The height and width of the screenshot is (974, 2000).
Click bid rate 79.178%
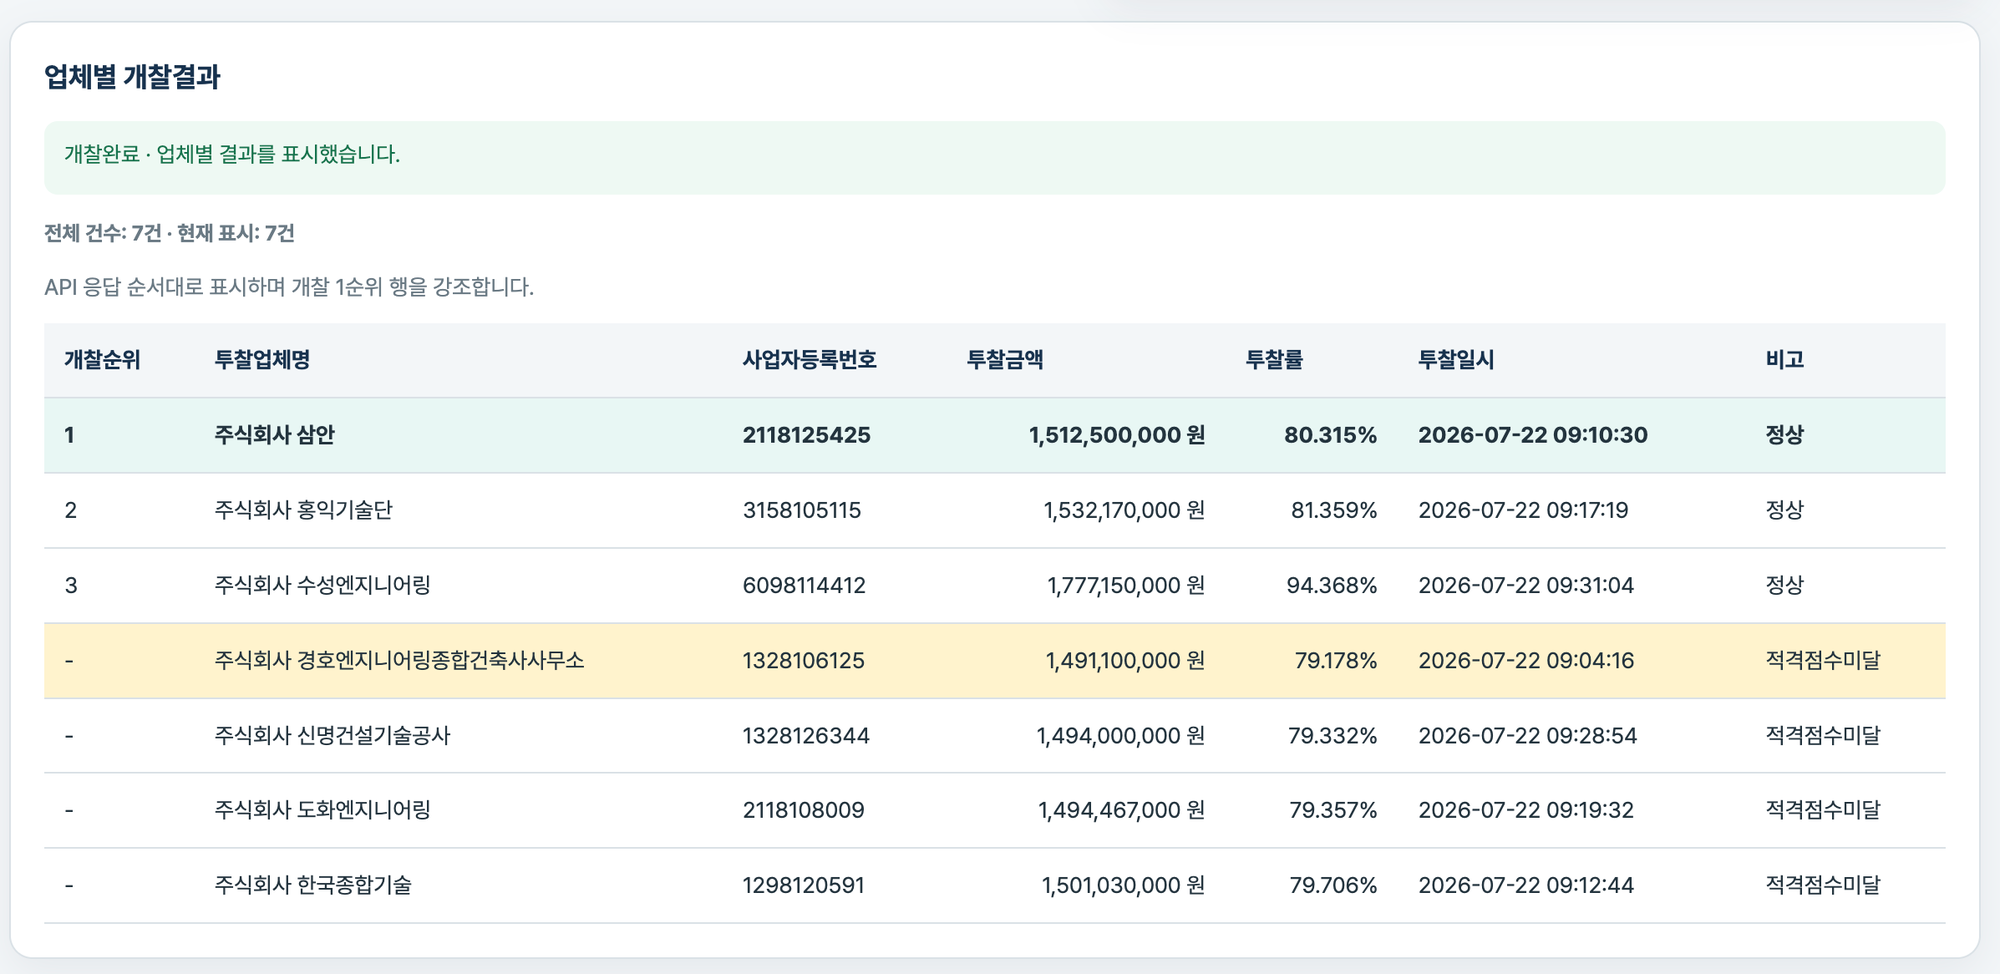pos(1336,660)
